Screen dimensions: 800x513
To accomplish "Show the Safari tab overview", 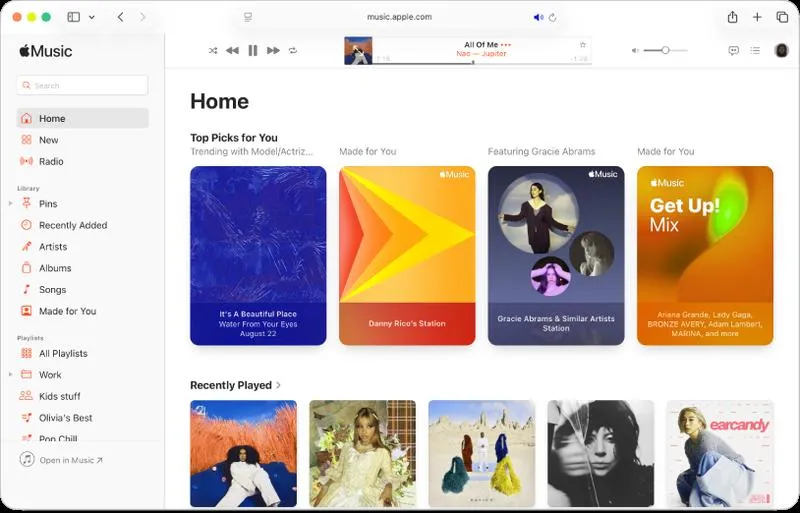I will (782, 17).
